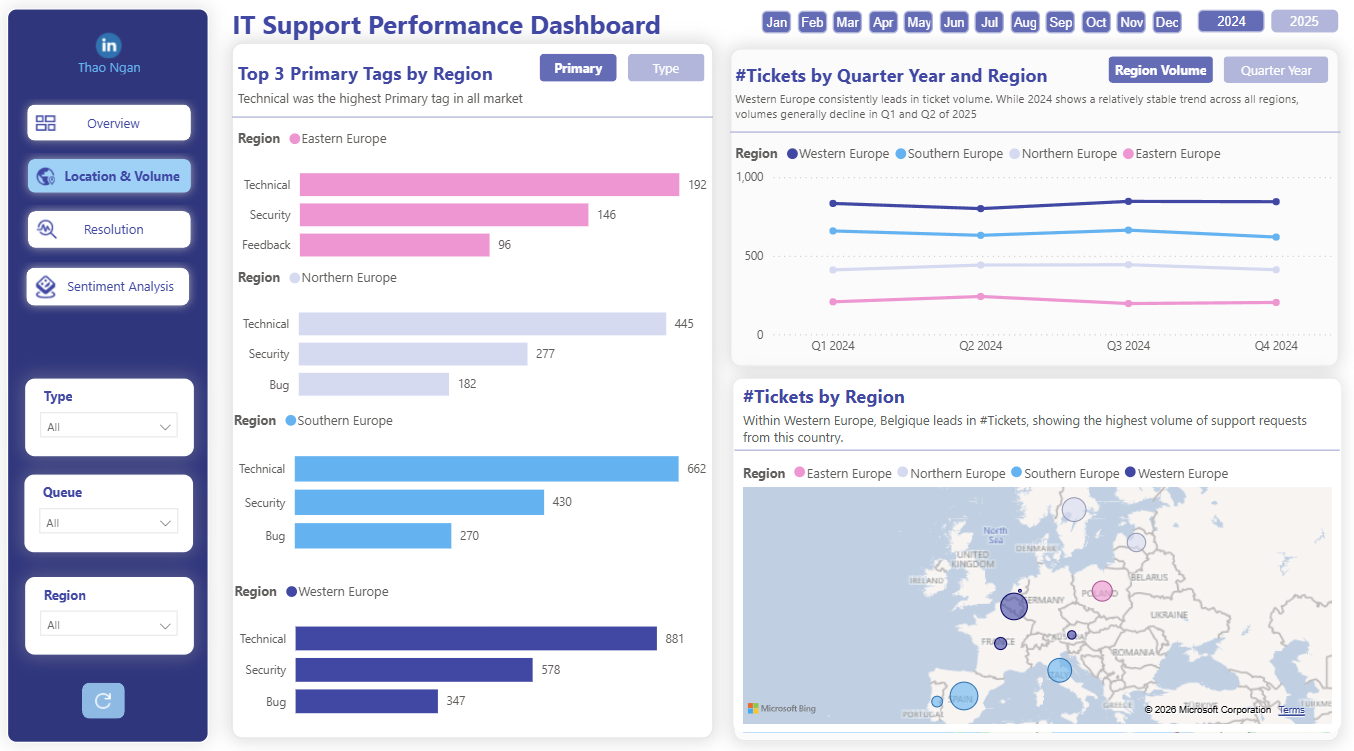Switch line chart to Quarter Year
This screenshot has width=1354, height=751.
[1276, 70]
